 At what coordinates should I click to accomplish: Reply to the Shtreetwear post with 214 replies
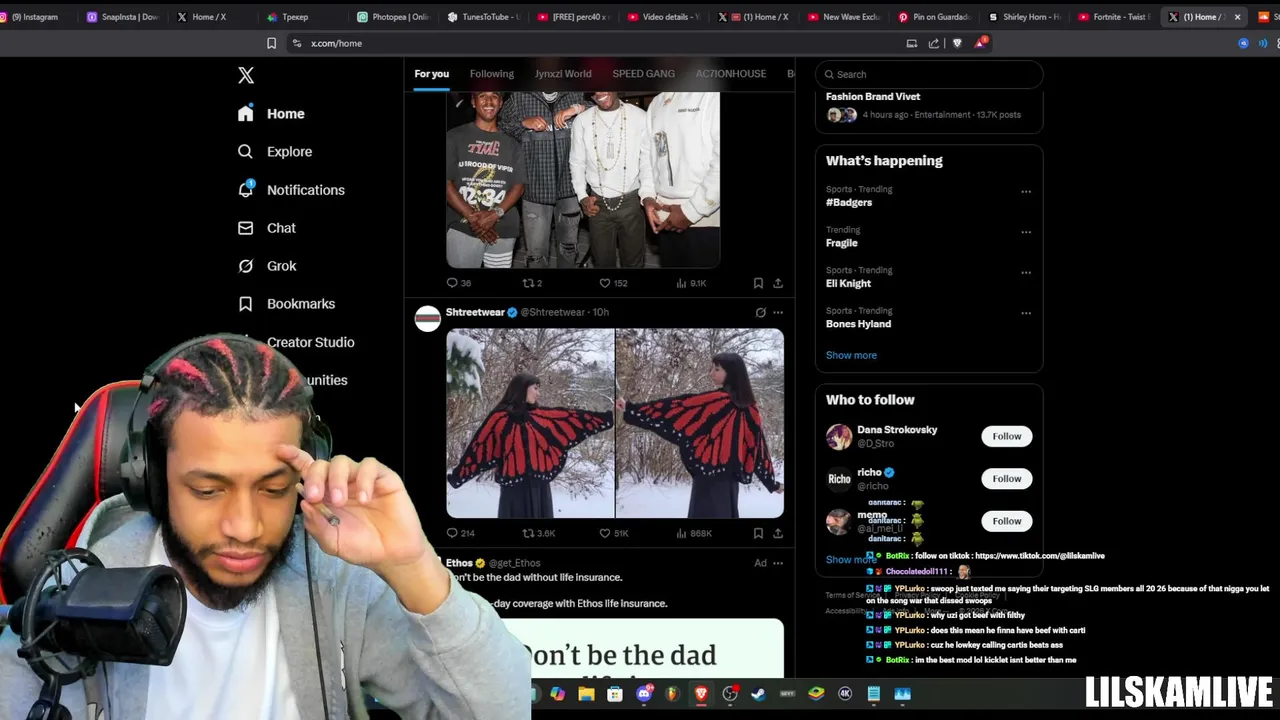point(460,533)
